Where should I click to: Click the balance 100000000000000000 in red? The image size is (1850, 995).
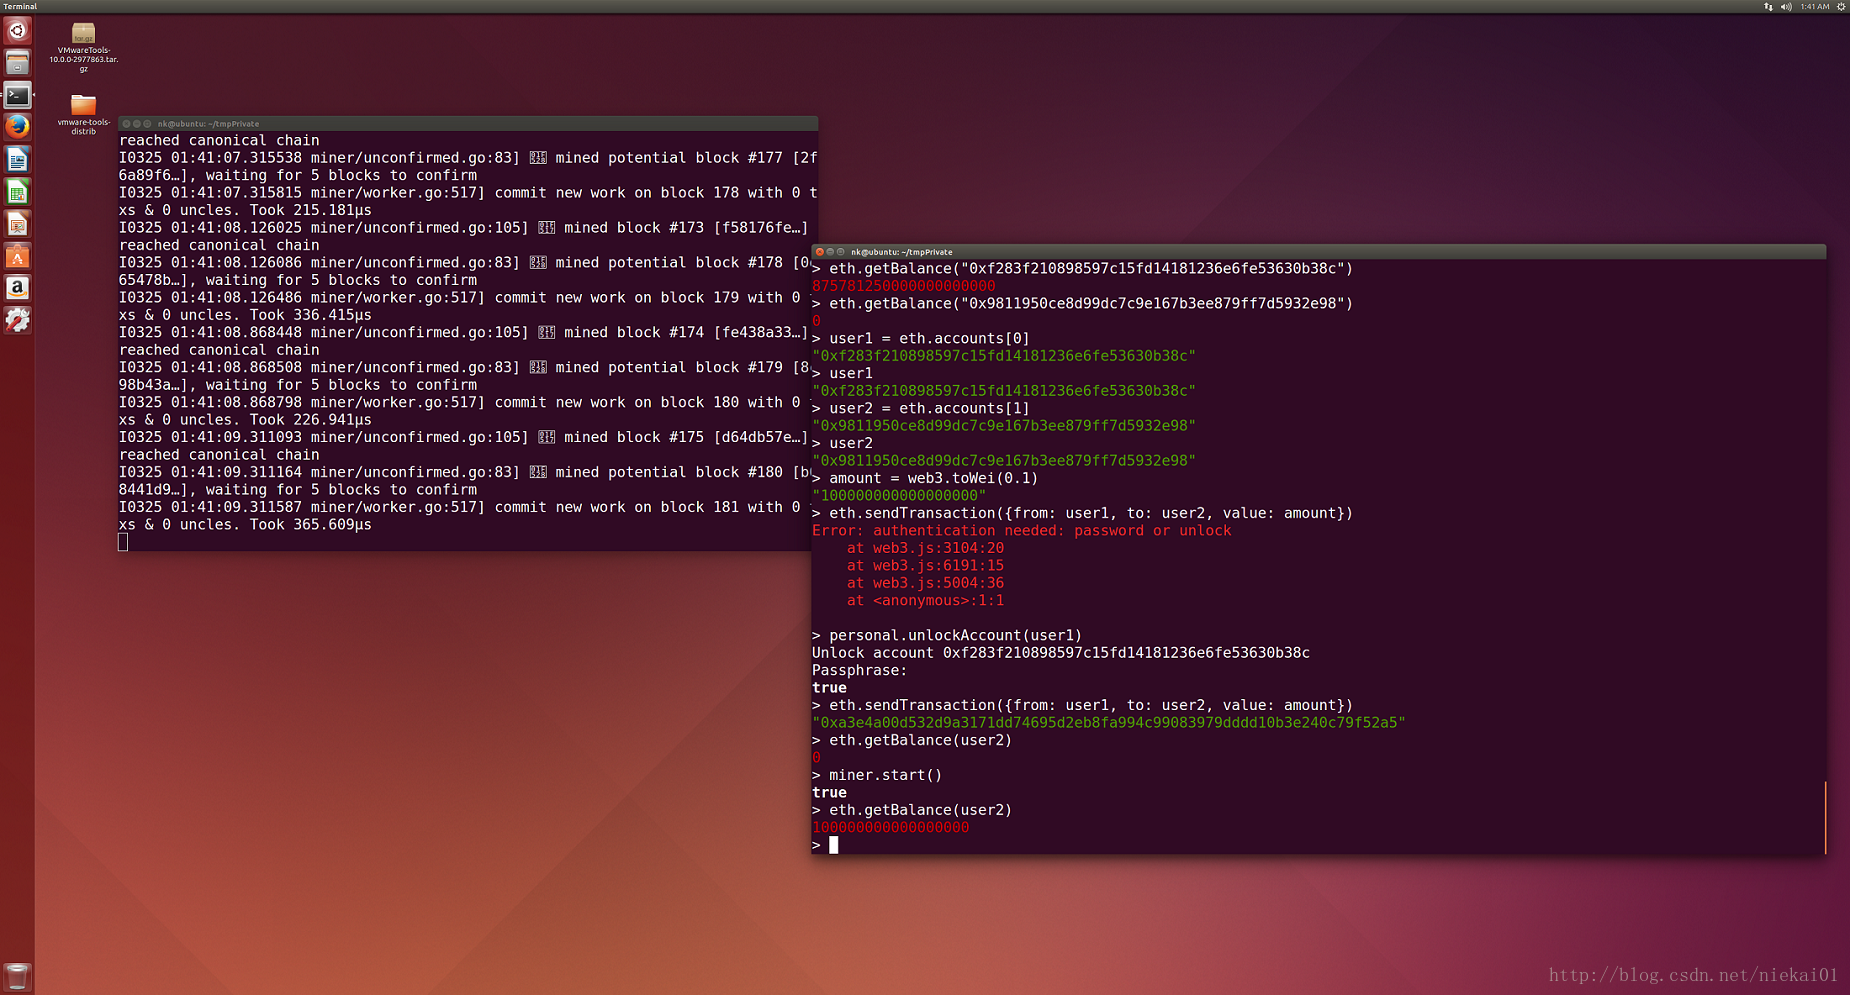pyautogui.click(x=890, y=827)
